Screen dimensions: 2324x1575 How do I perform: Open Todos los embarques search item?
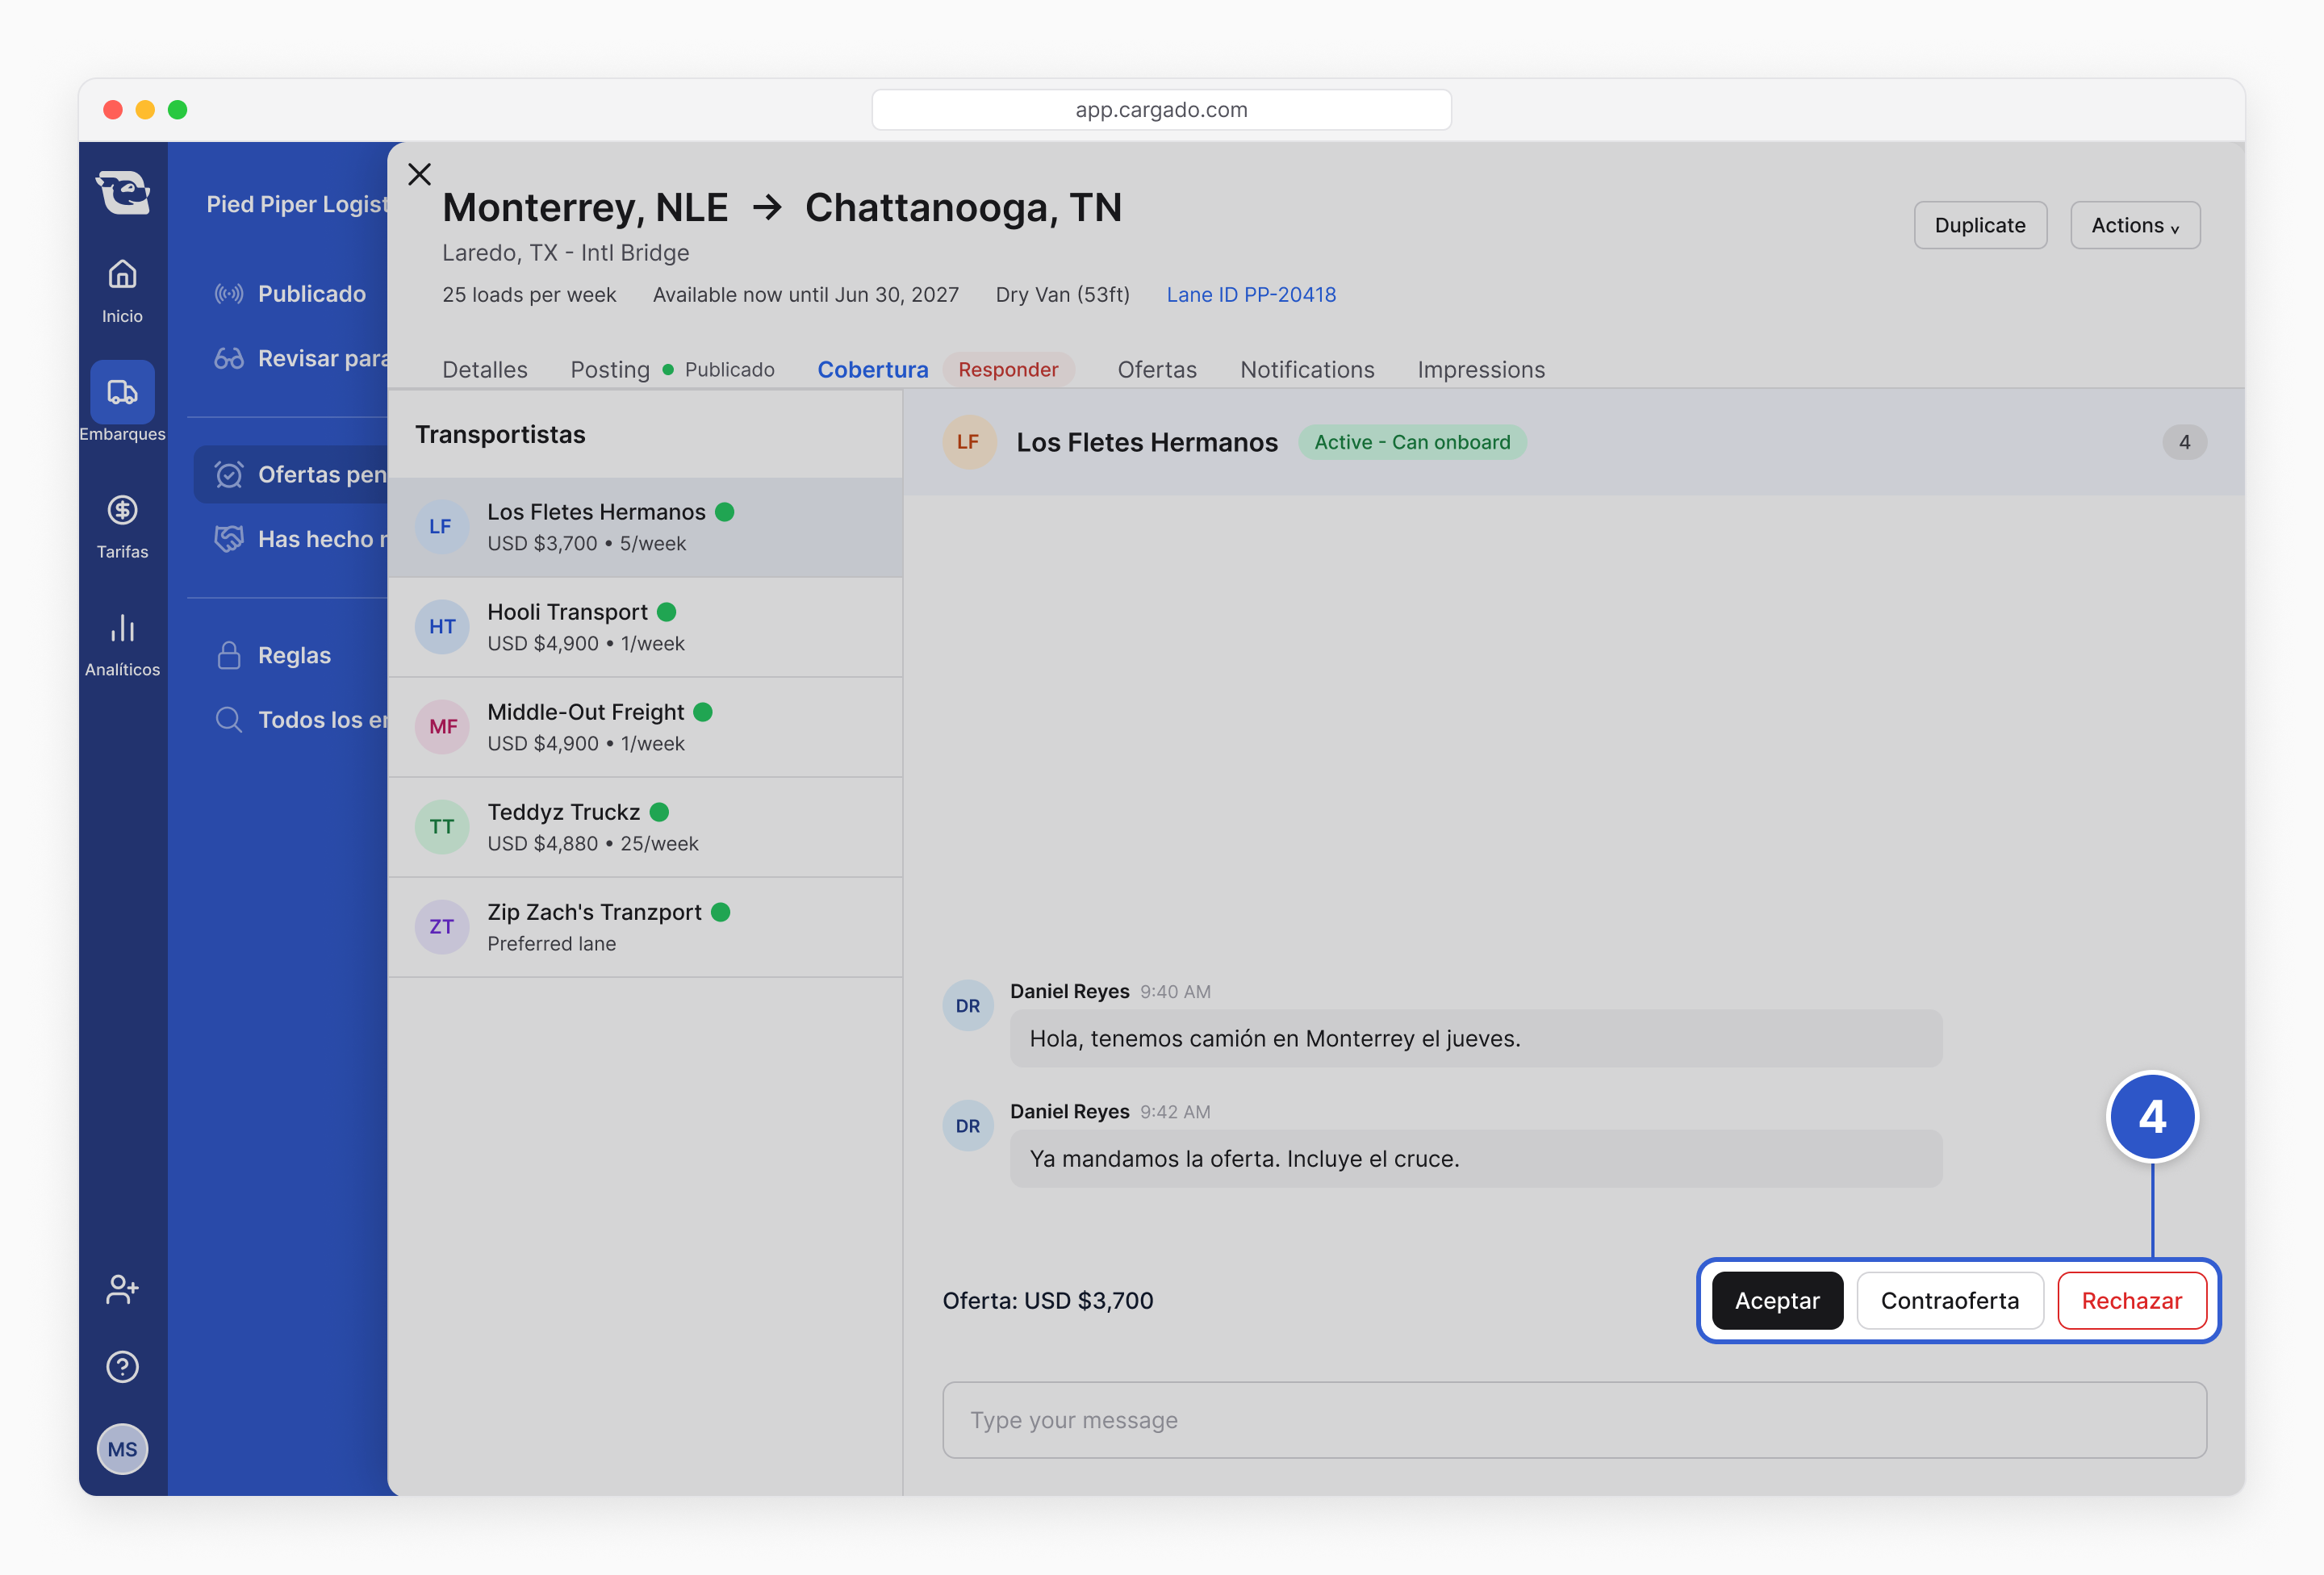point(300,719)
